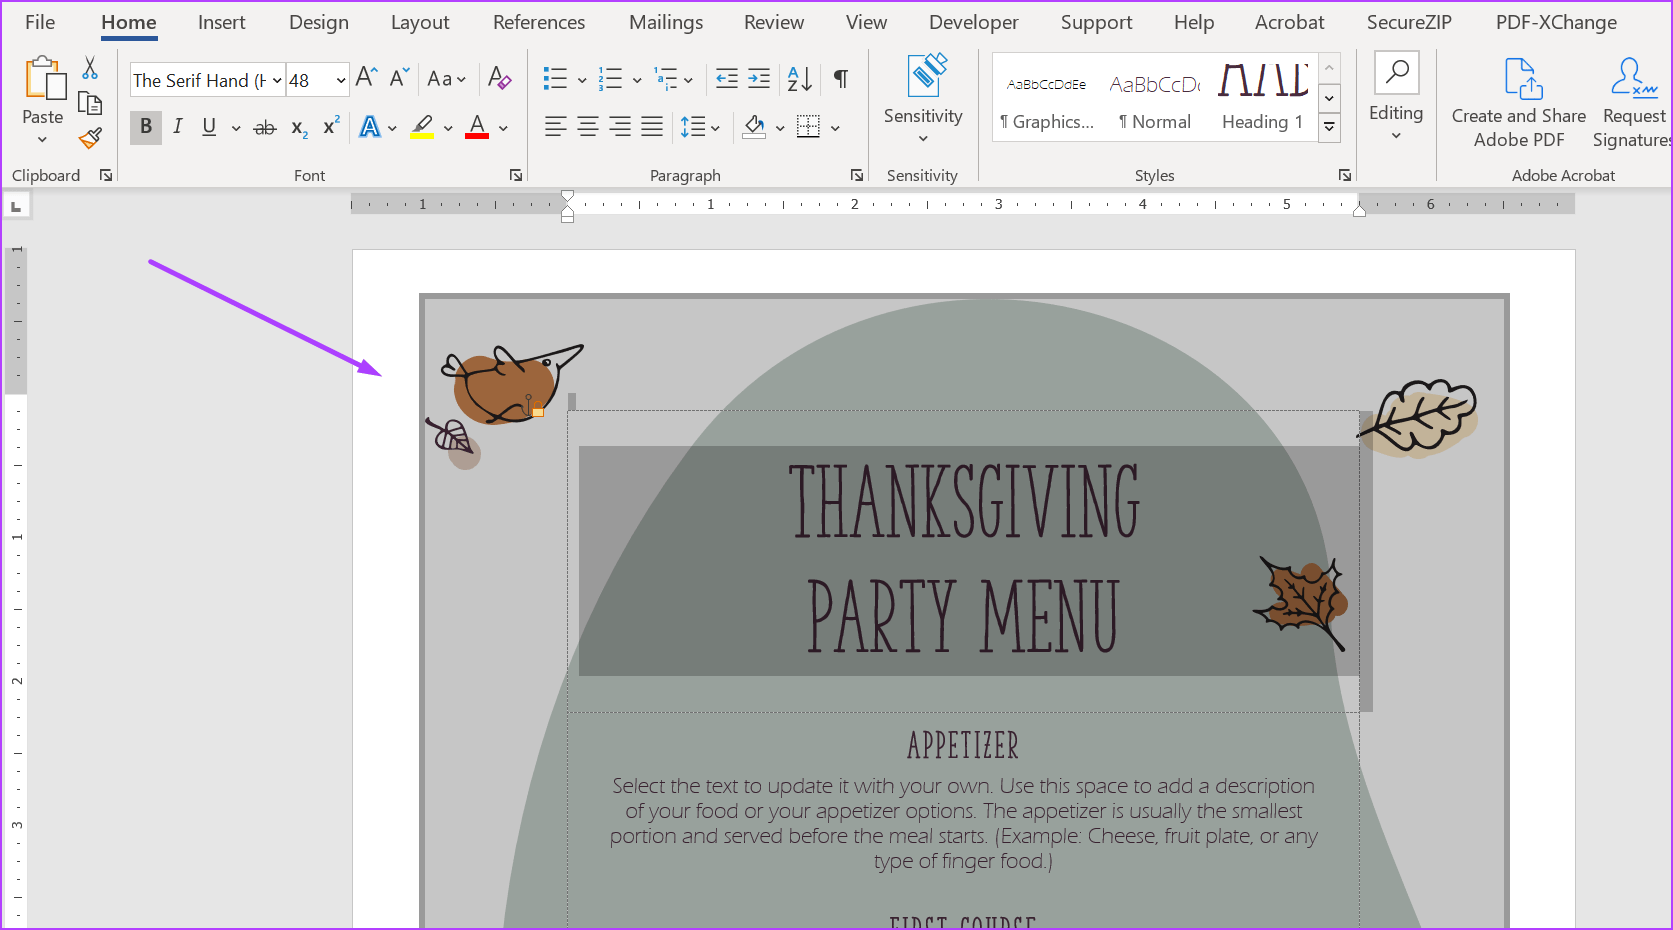The image size is (1673, 930).
Task: Click Create and Share Adobe PDF
Action: (1517, 100)
